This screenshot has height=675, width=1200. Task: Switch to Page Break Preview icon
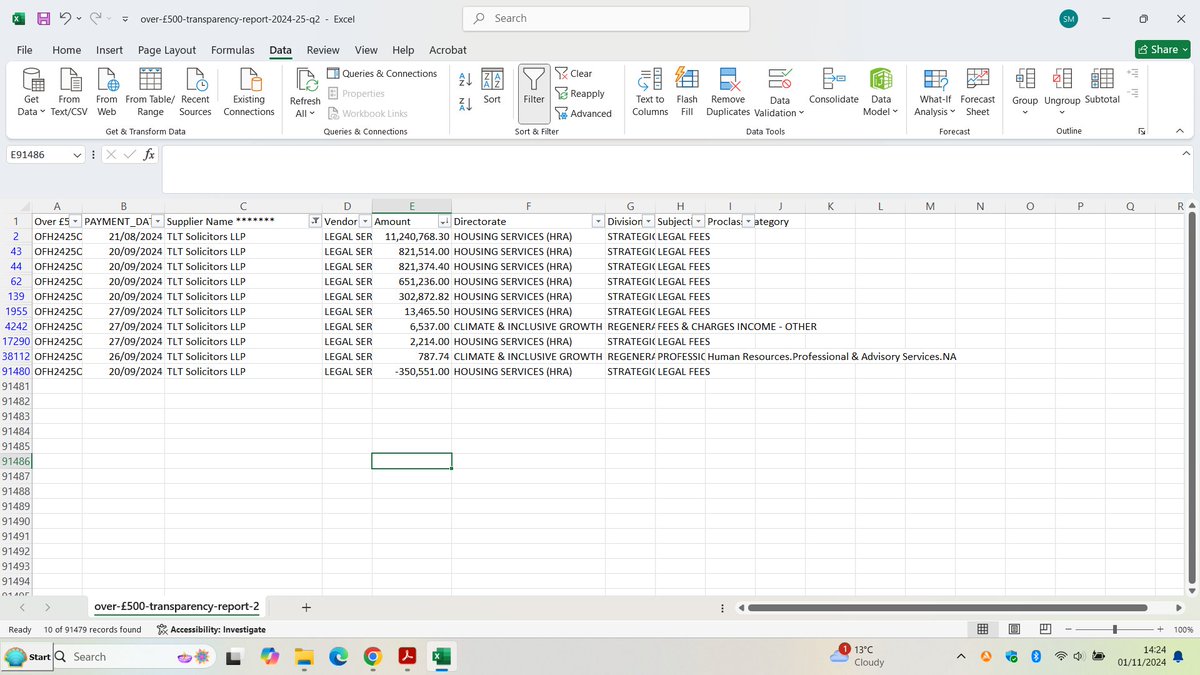[x=1045, y=630]
